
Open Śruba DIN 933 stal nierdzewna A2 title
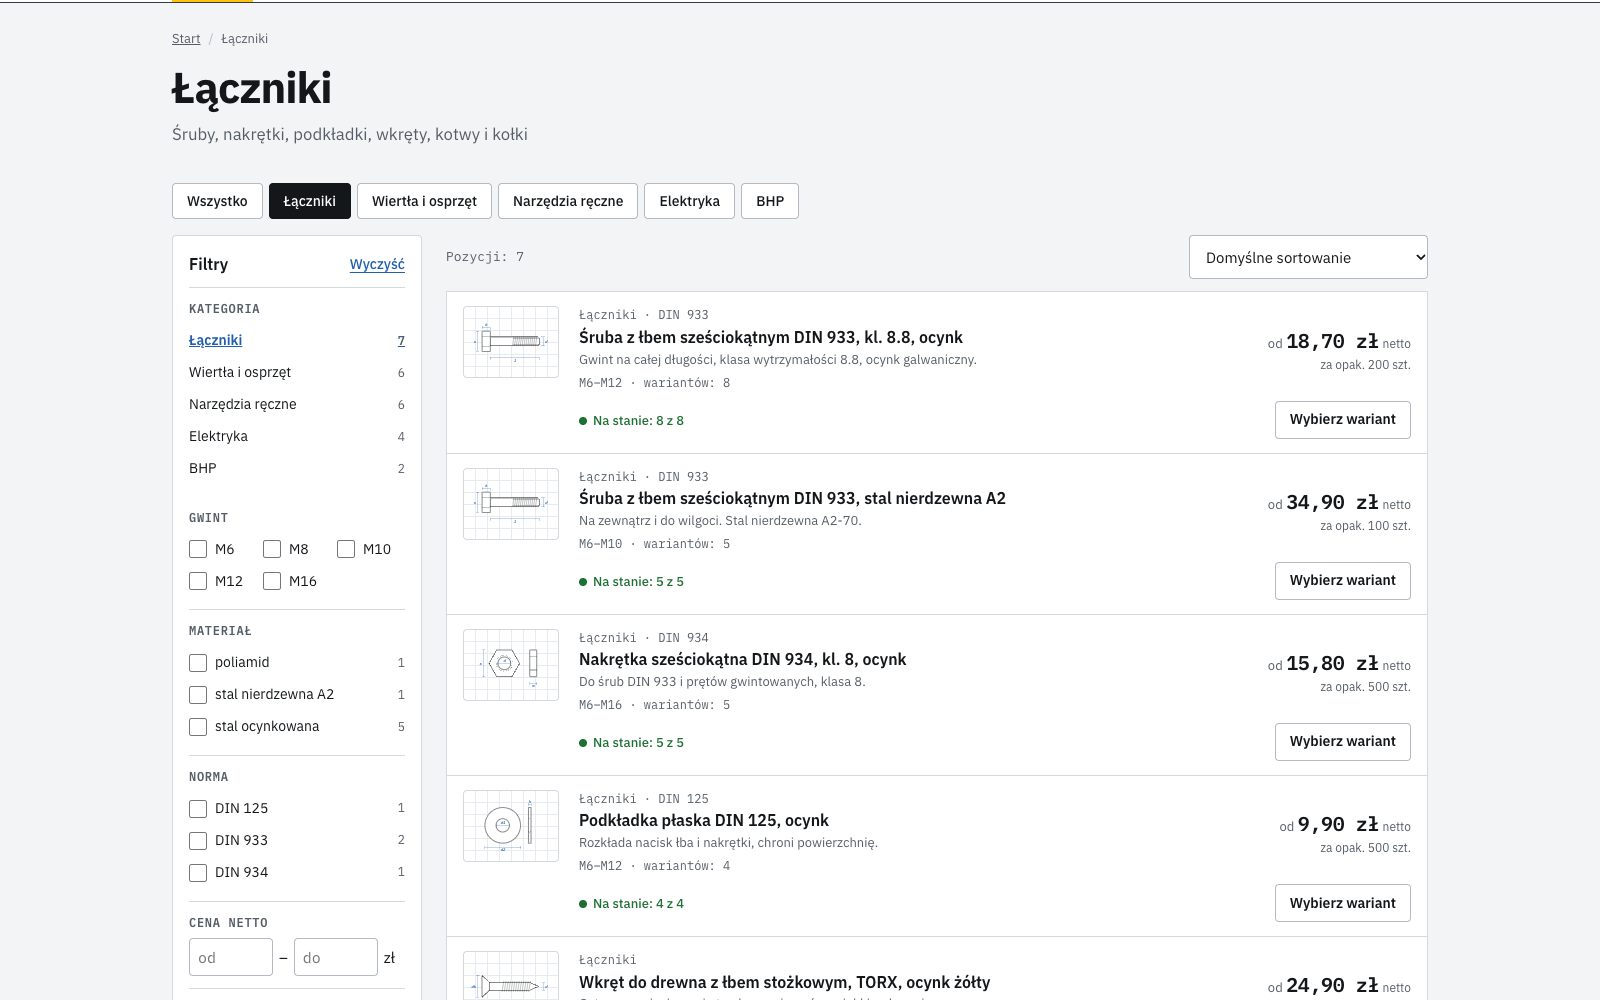click(x=792, y=498)
